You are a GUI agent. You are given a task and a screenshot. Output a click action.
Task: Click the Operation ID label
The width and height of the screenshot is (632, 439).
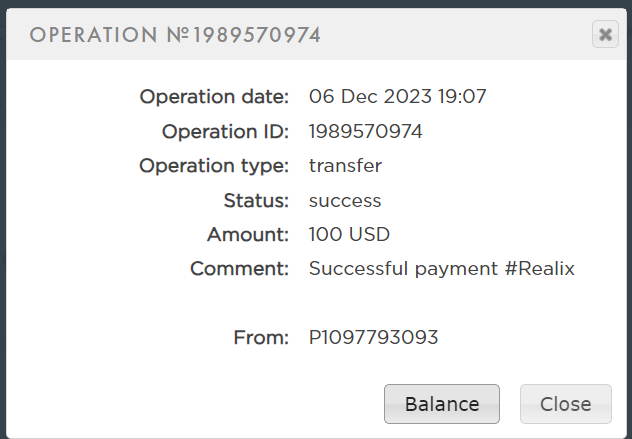[225, 132]
